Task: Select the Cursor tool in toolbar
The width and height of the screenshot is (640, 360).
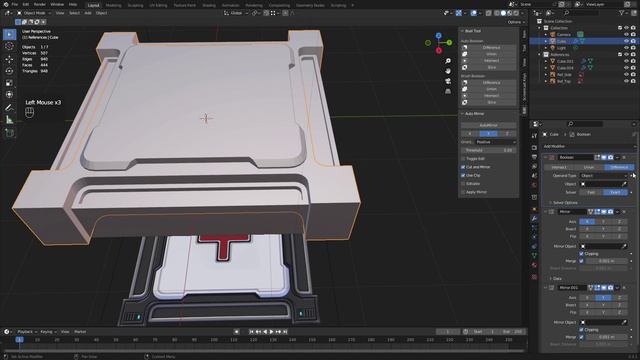Action: pyautogui.click(x=9, y=47)
